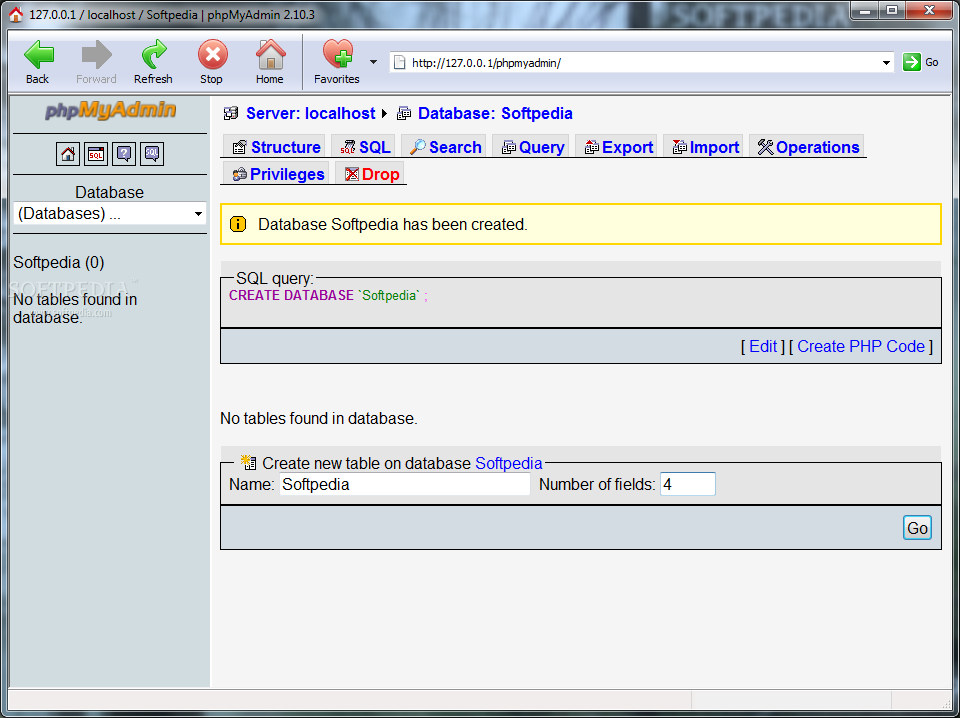Minimize the browser window

[x=865, y=10]
